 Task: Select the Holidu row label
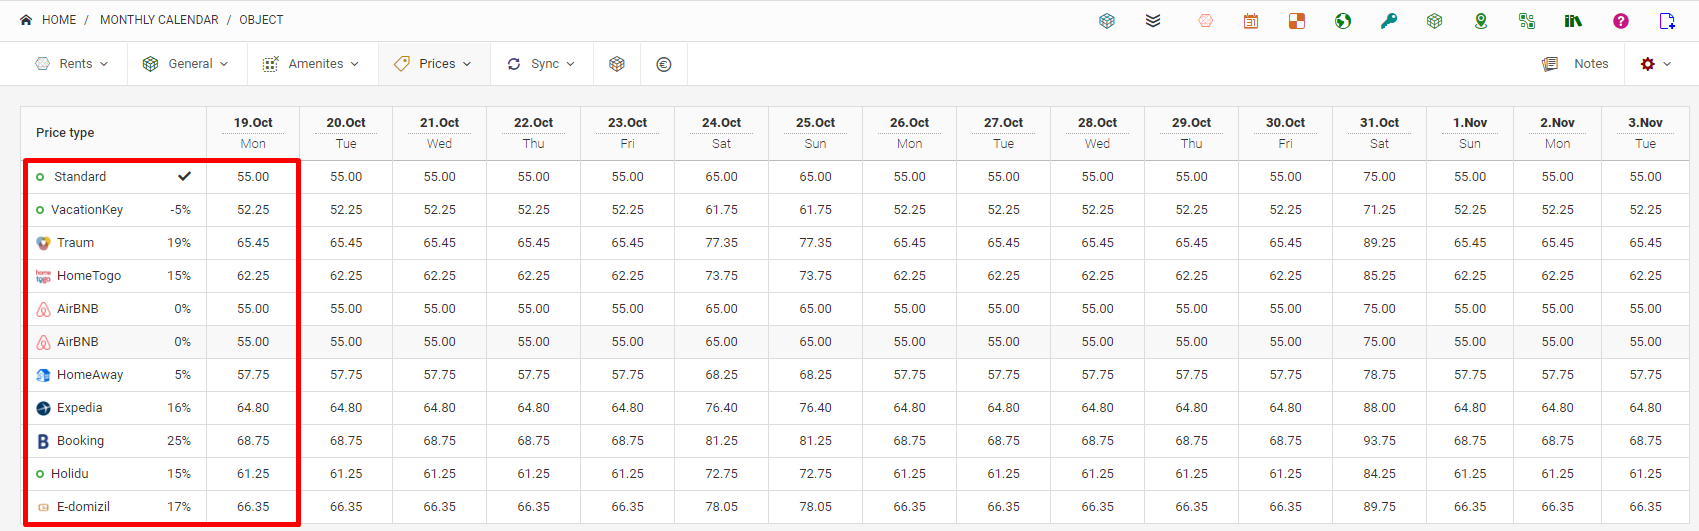click(70, 474)
